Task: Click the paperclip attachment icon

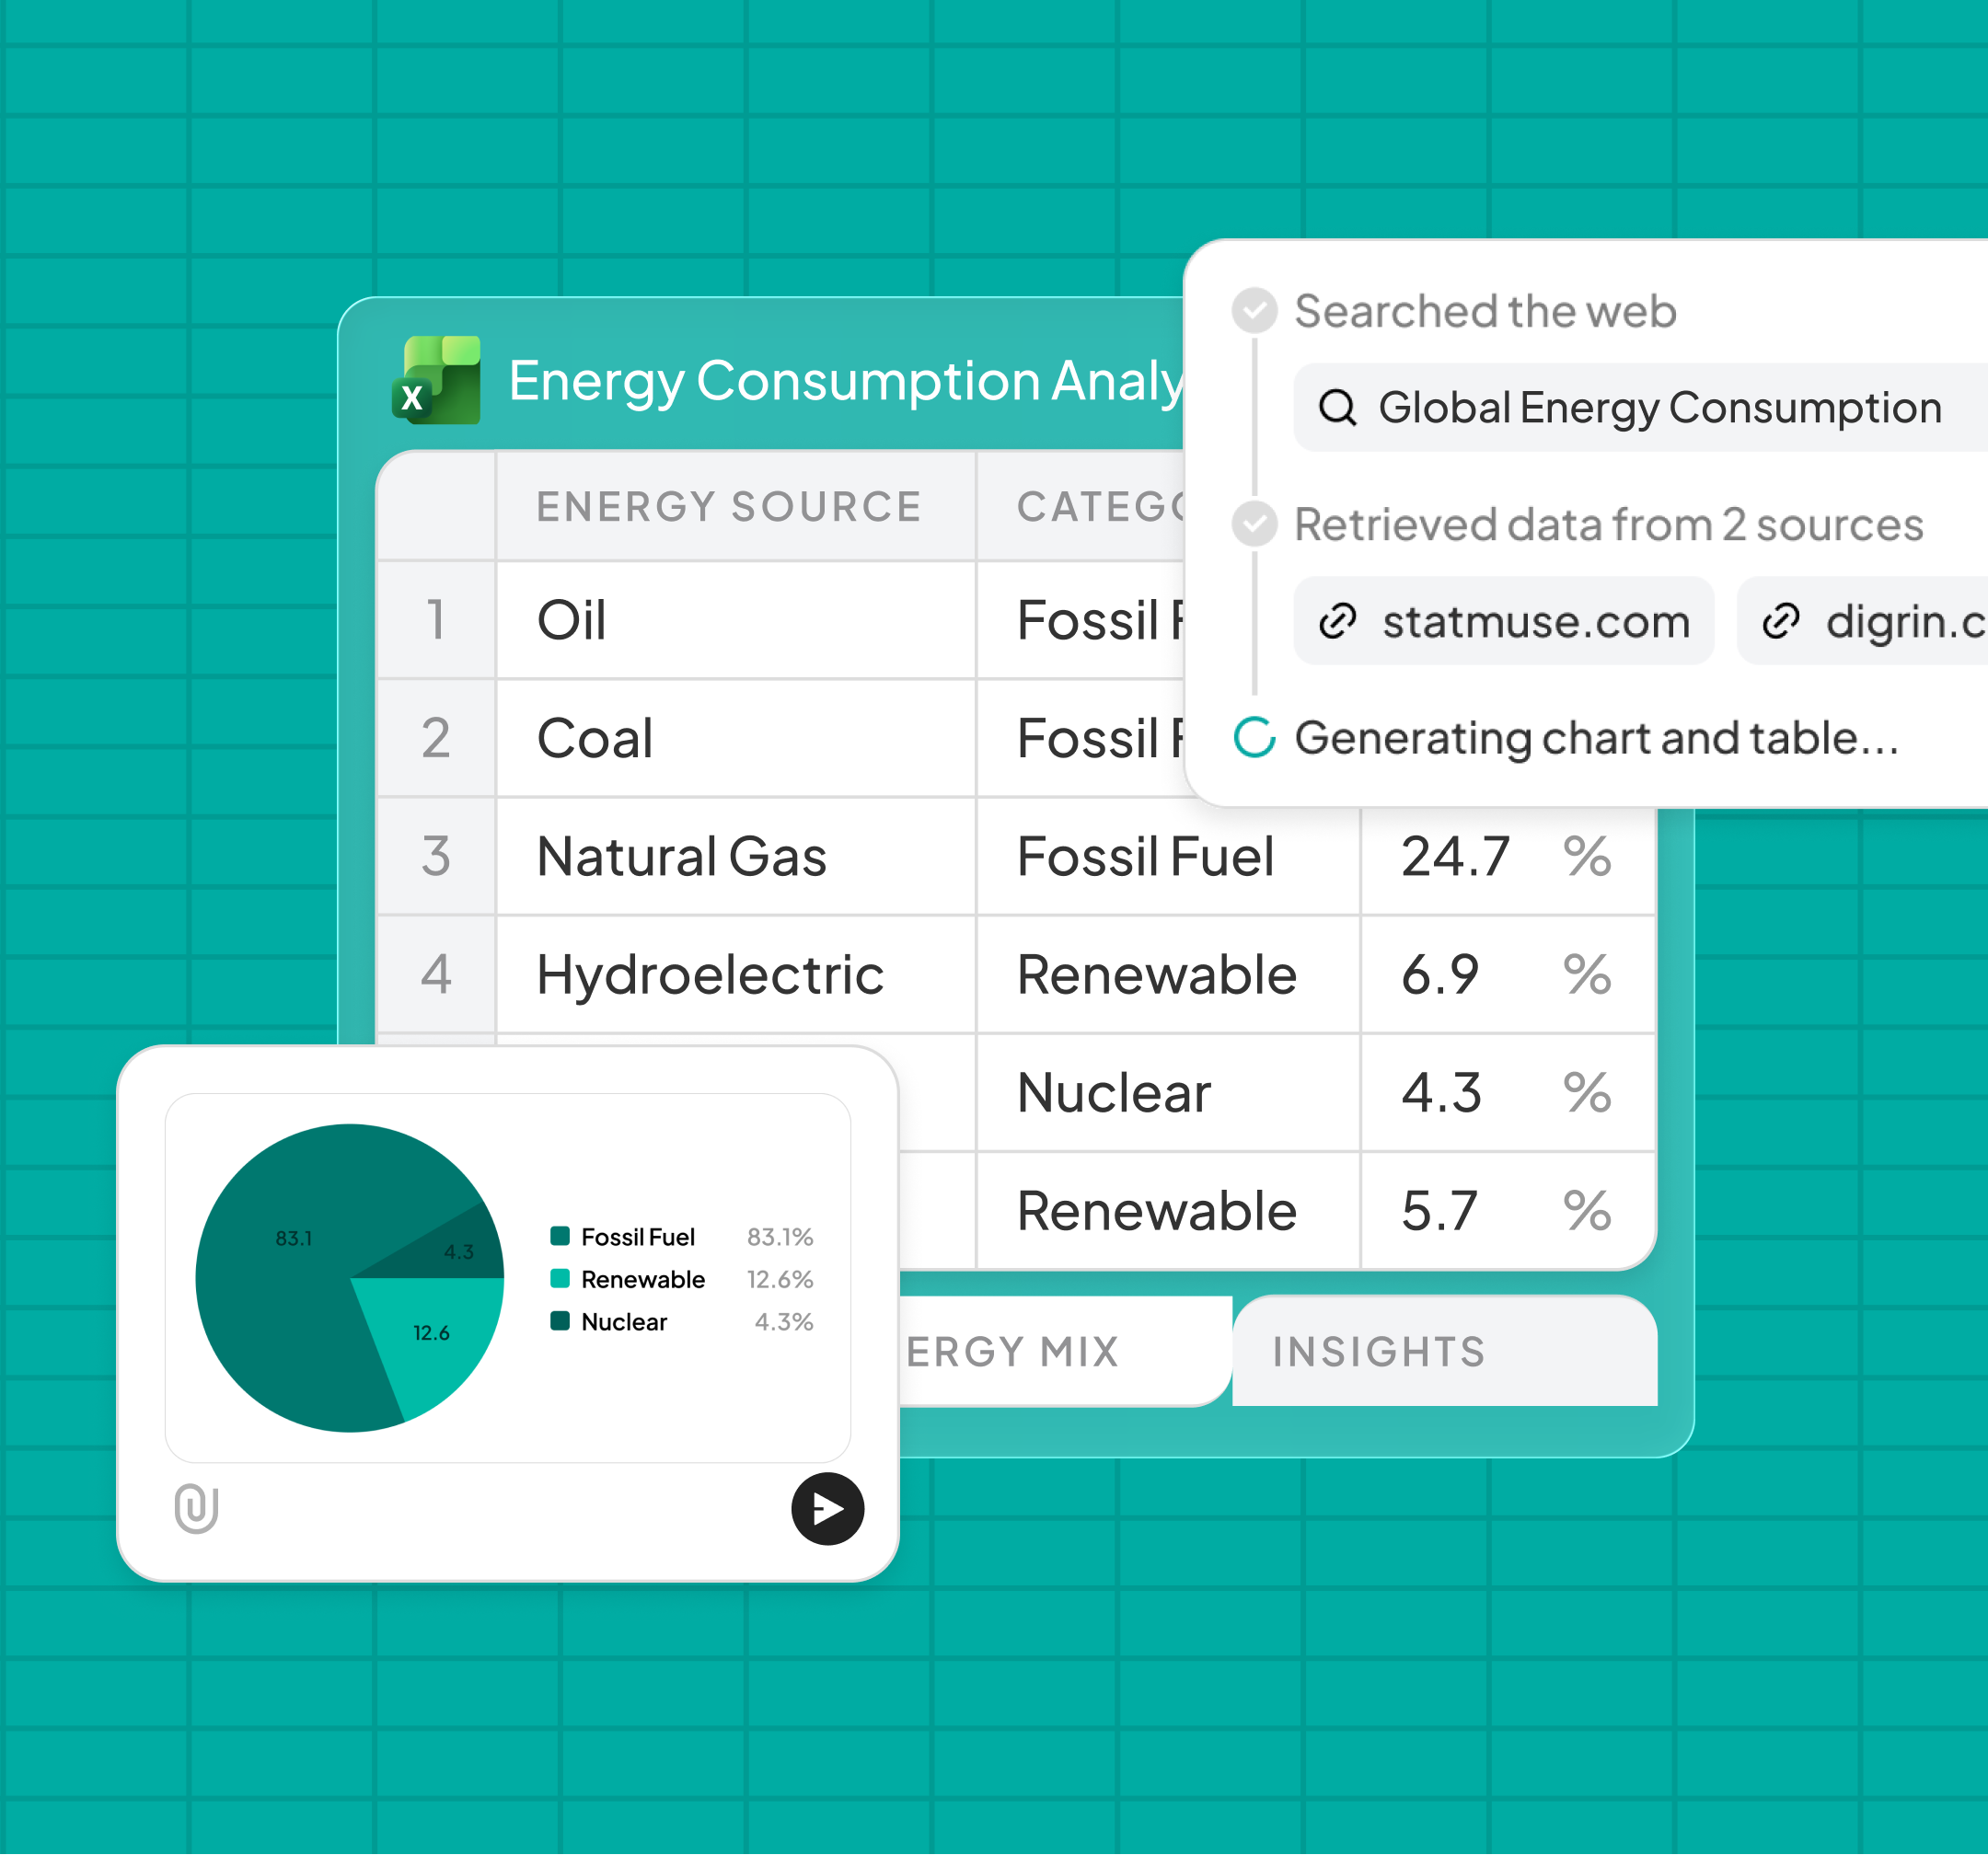Action: click(x=196, y=1508)
